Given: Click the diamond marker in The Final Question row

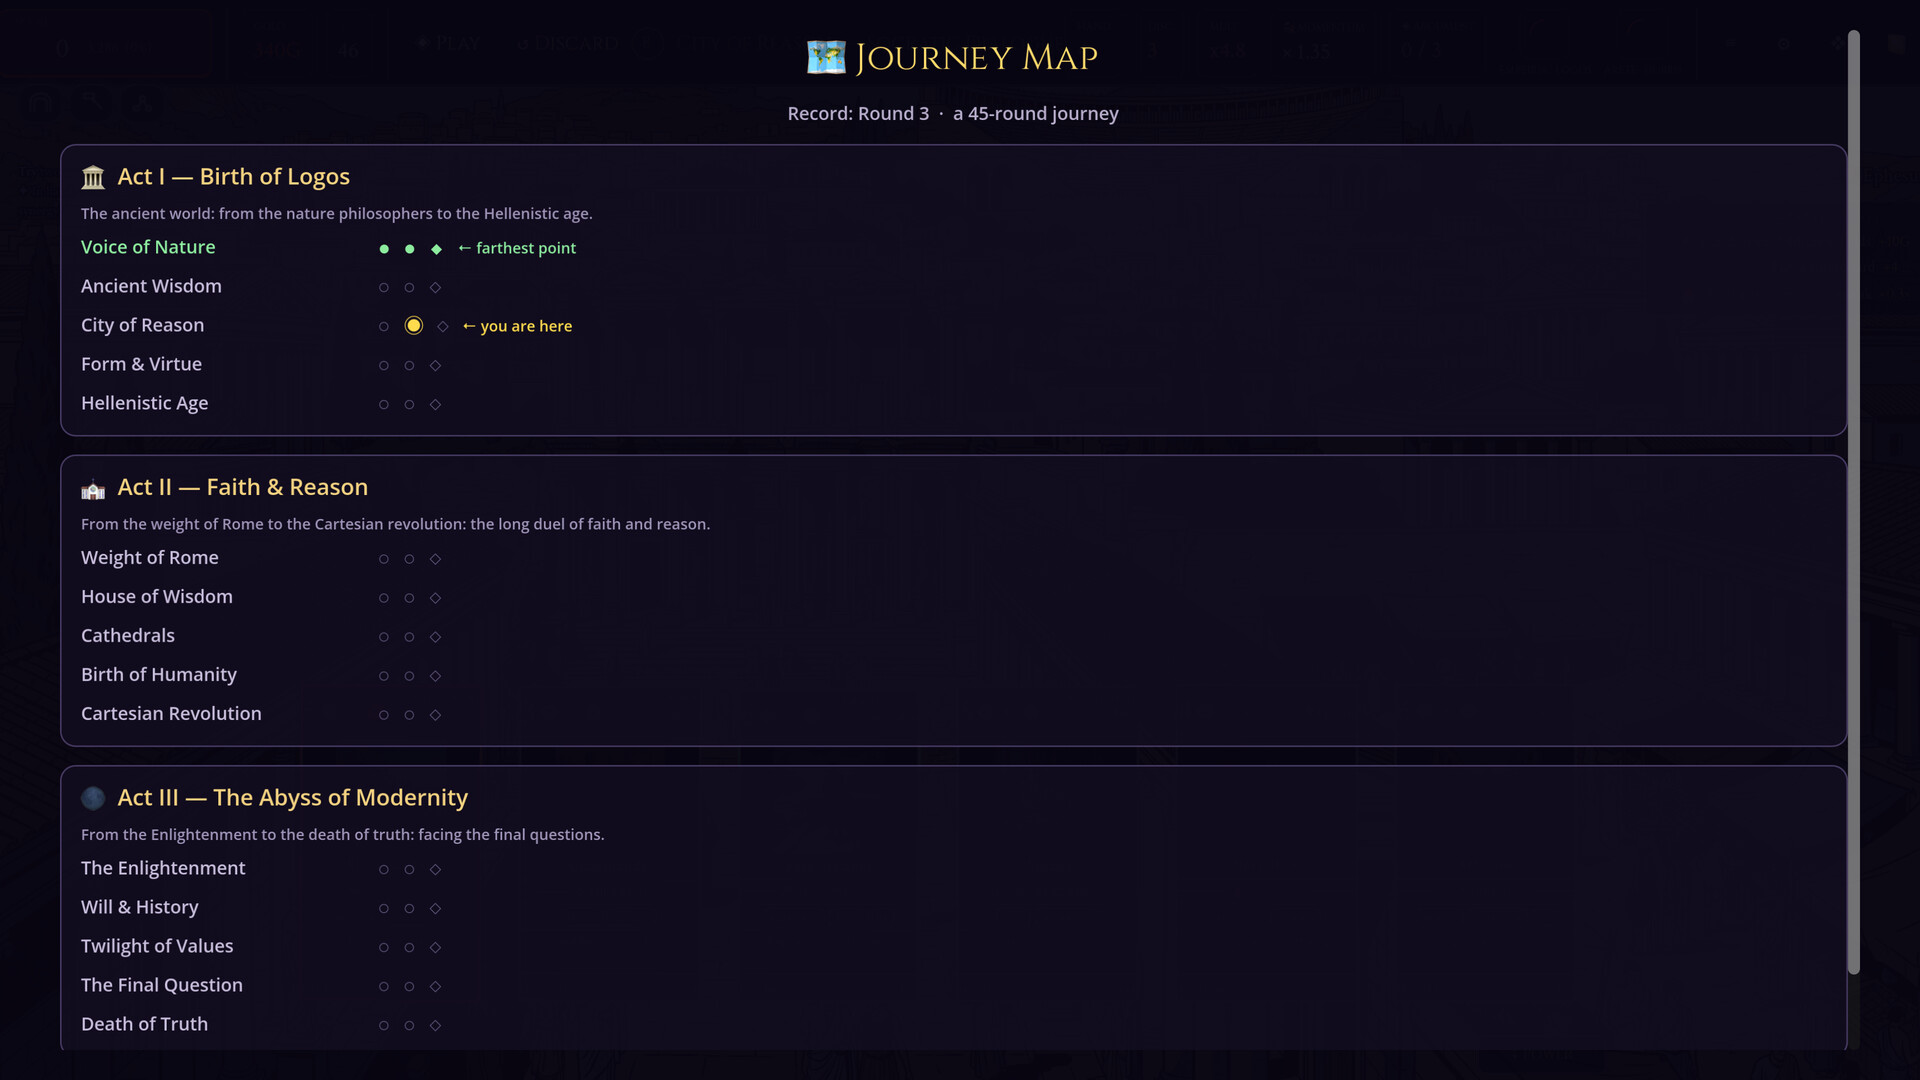Looking at the screenshot, I should click(x=435, y=987).
